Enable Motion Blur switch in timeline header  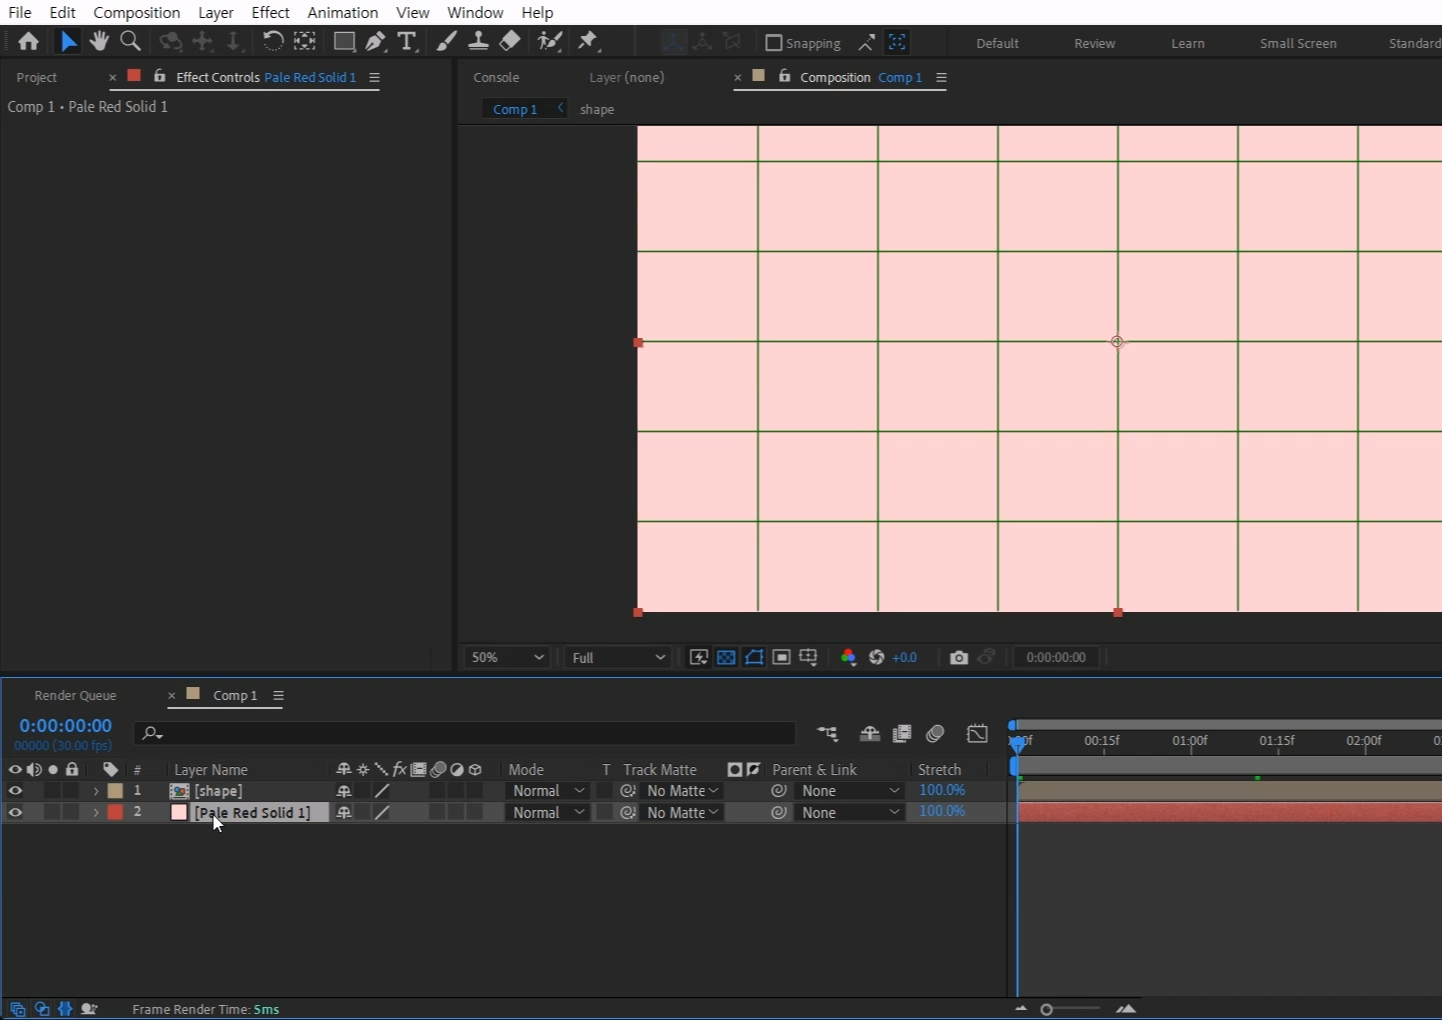(935, 734)
